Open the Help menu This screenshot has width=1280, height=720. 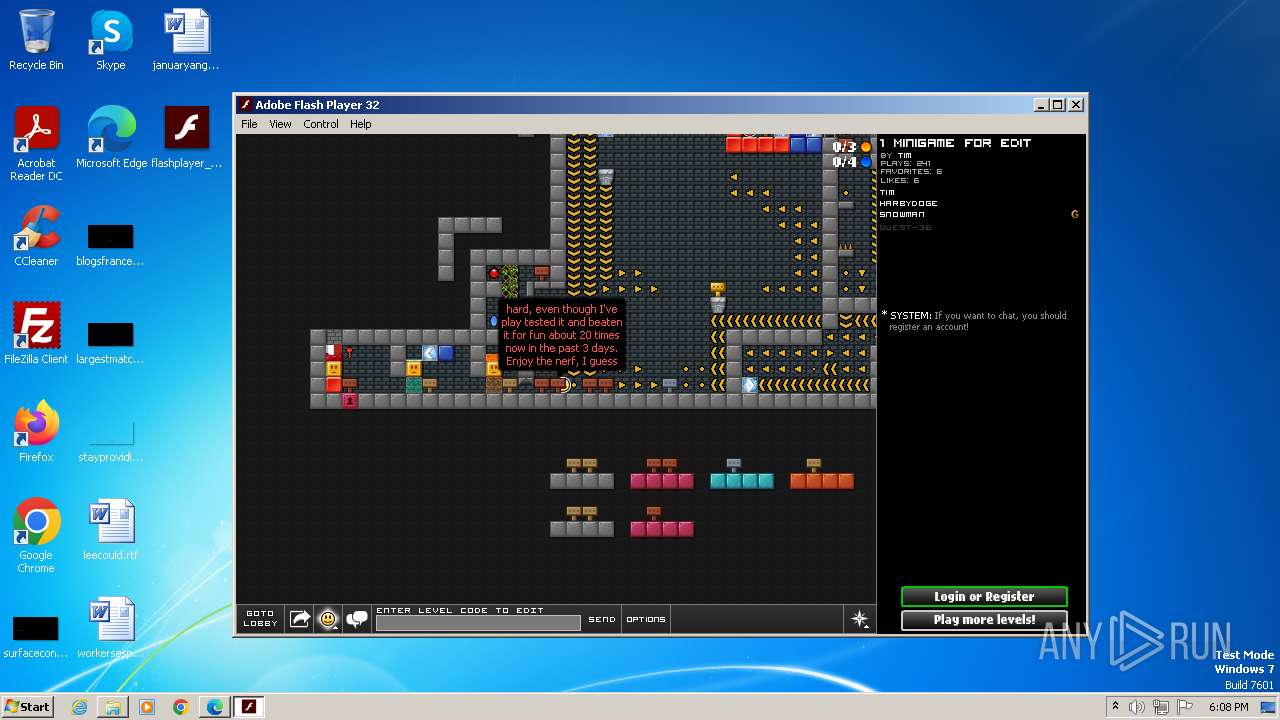point(361,124)
